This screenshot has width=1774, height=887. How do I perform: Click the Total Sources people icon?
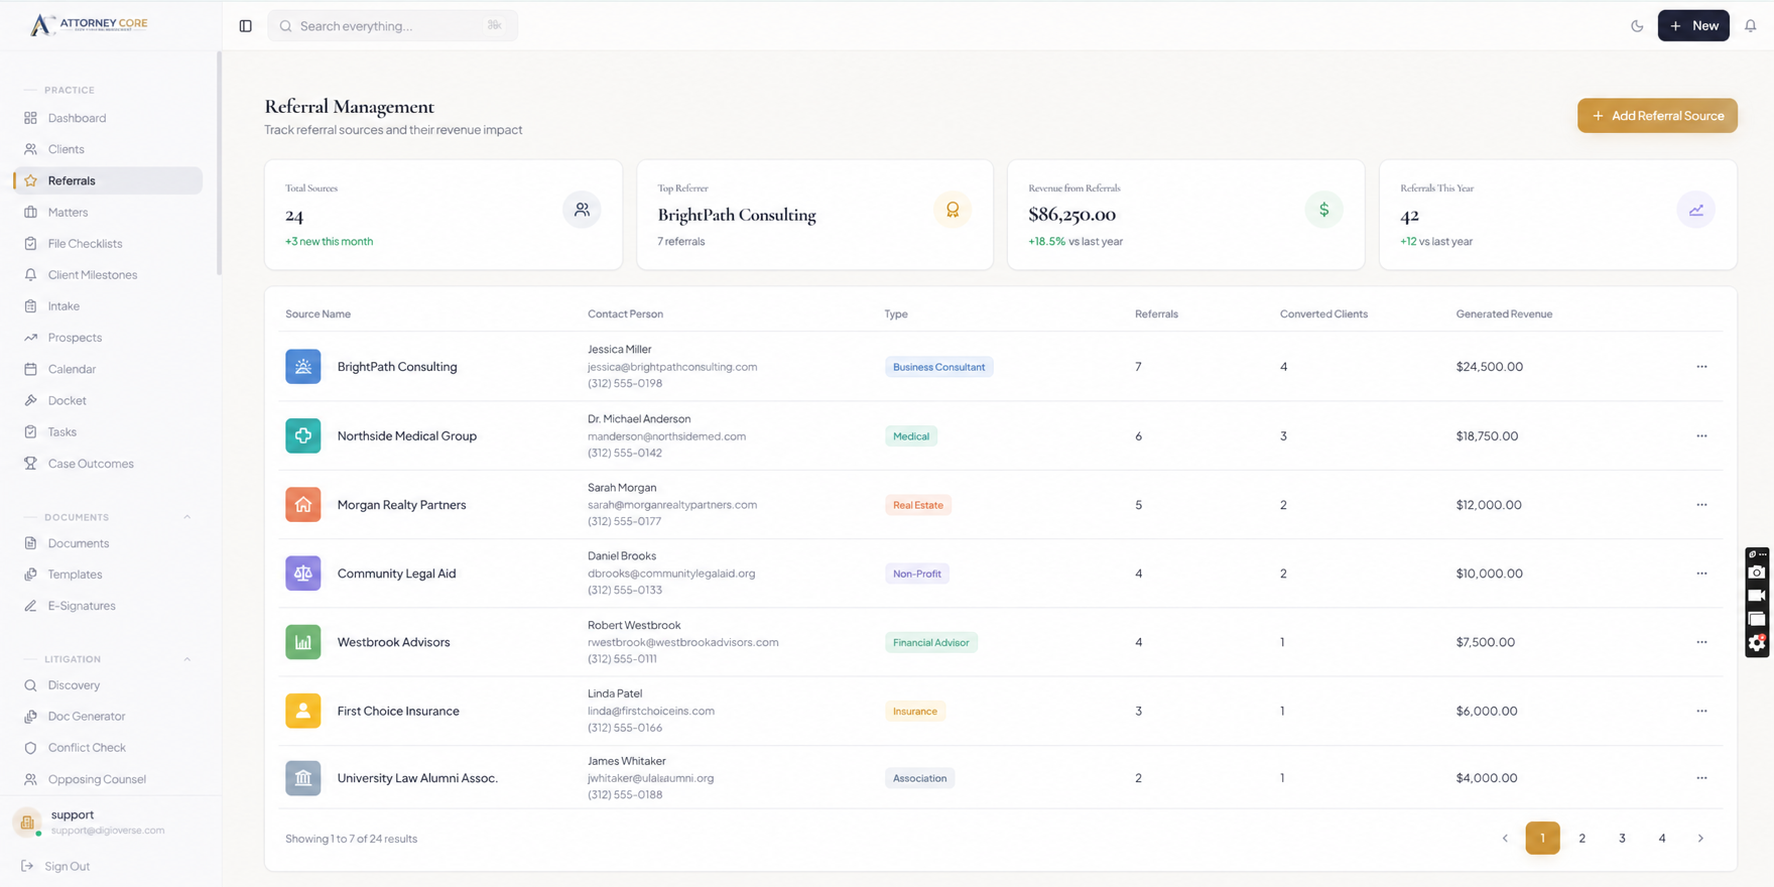click(x=582, y=210)
